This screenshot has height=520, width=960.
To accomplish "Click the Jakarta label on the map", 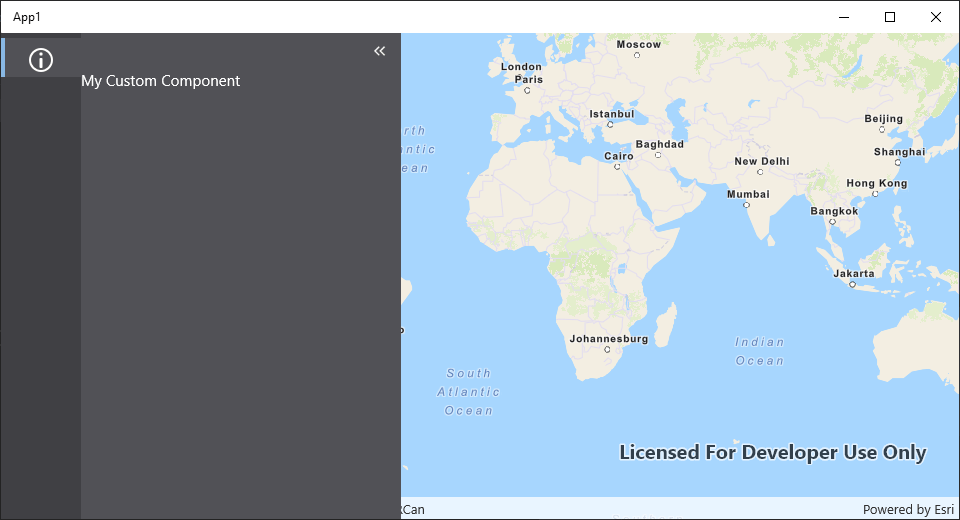I will tap(853, 274).
